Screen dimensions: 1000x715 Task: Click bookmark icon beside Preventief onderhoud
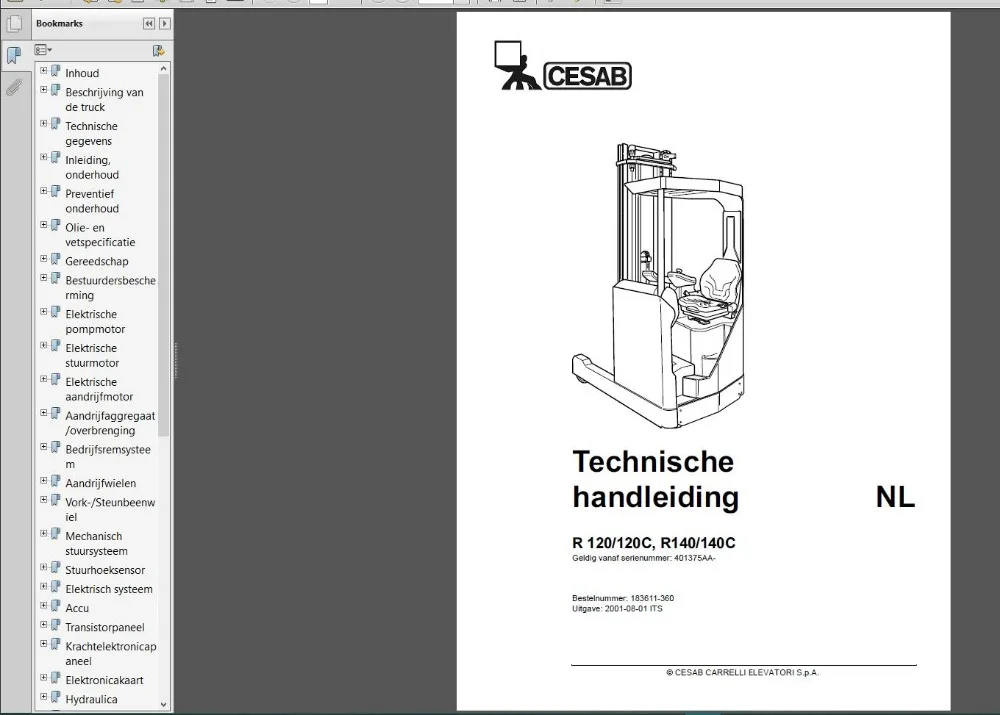55,191
